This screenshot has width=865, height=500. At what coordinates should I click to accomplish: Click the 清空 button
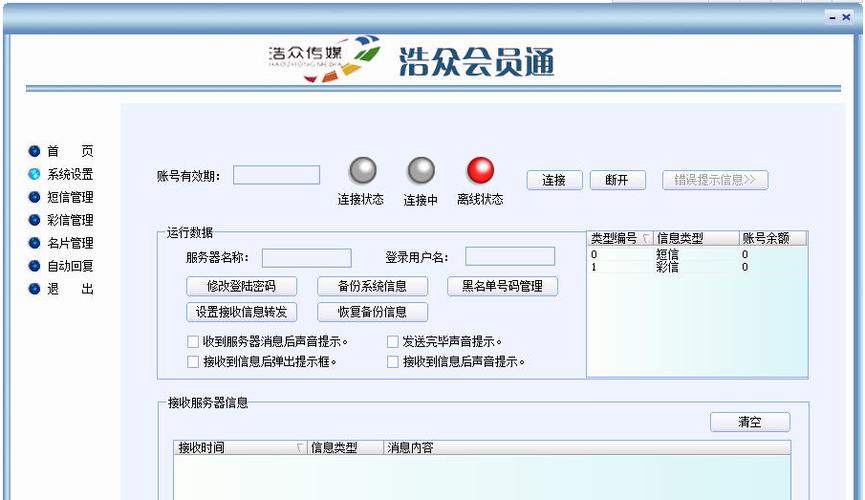750,422
